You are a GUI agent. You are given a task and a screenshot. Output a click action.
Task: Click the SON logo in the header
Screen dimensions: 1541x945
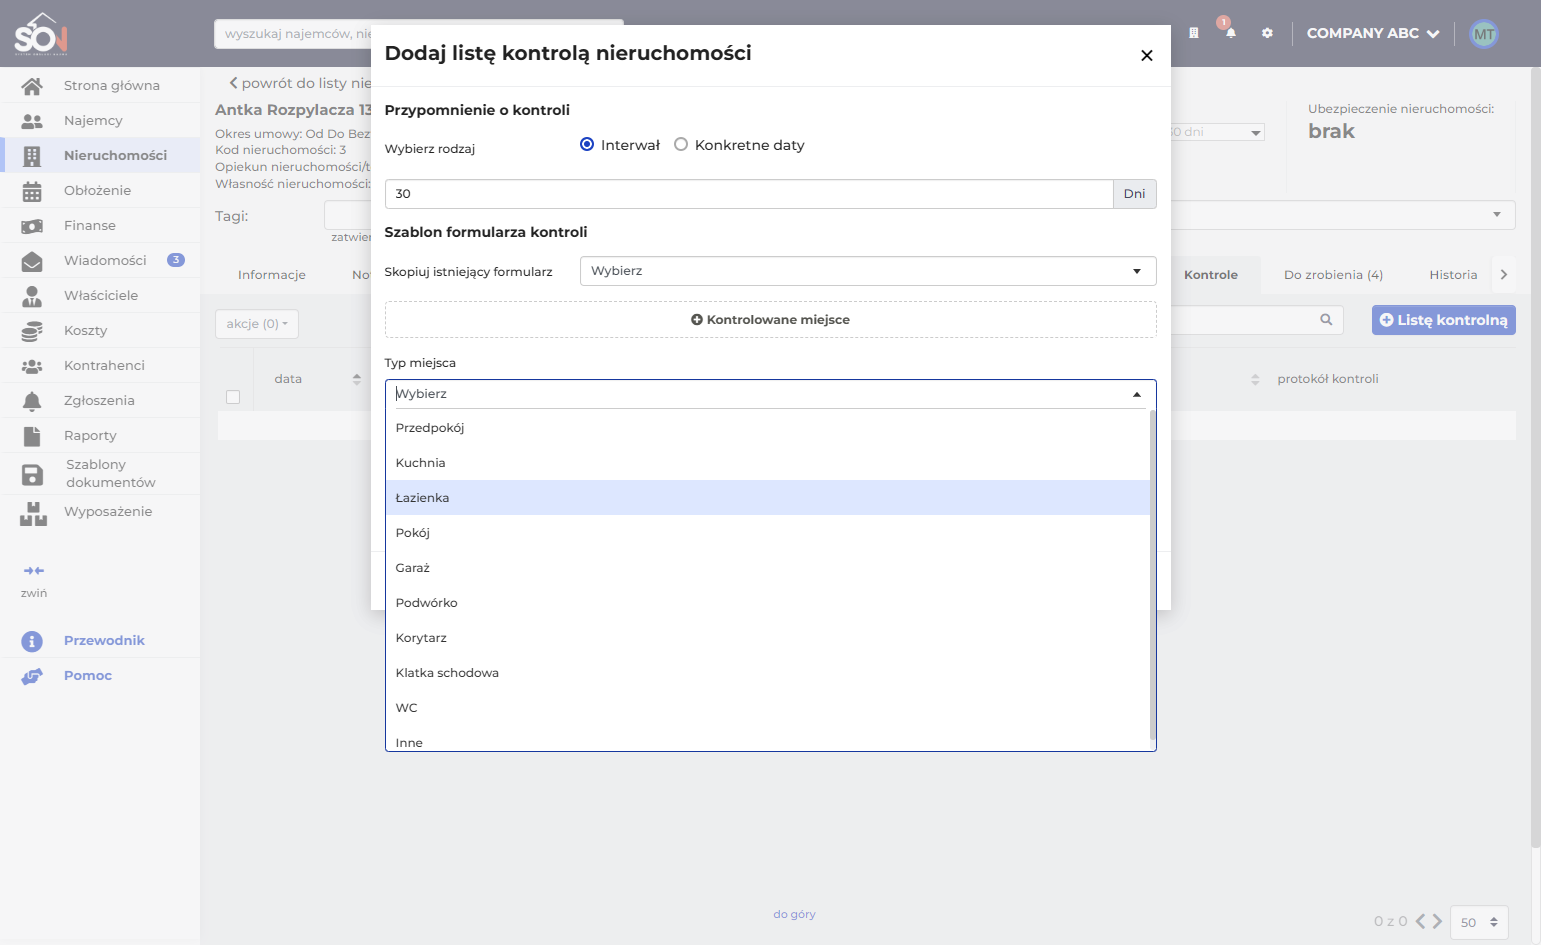(x=41, y=34)
